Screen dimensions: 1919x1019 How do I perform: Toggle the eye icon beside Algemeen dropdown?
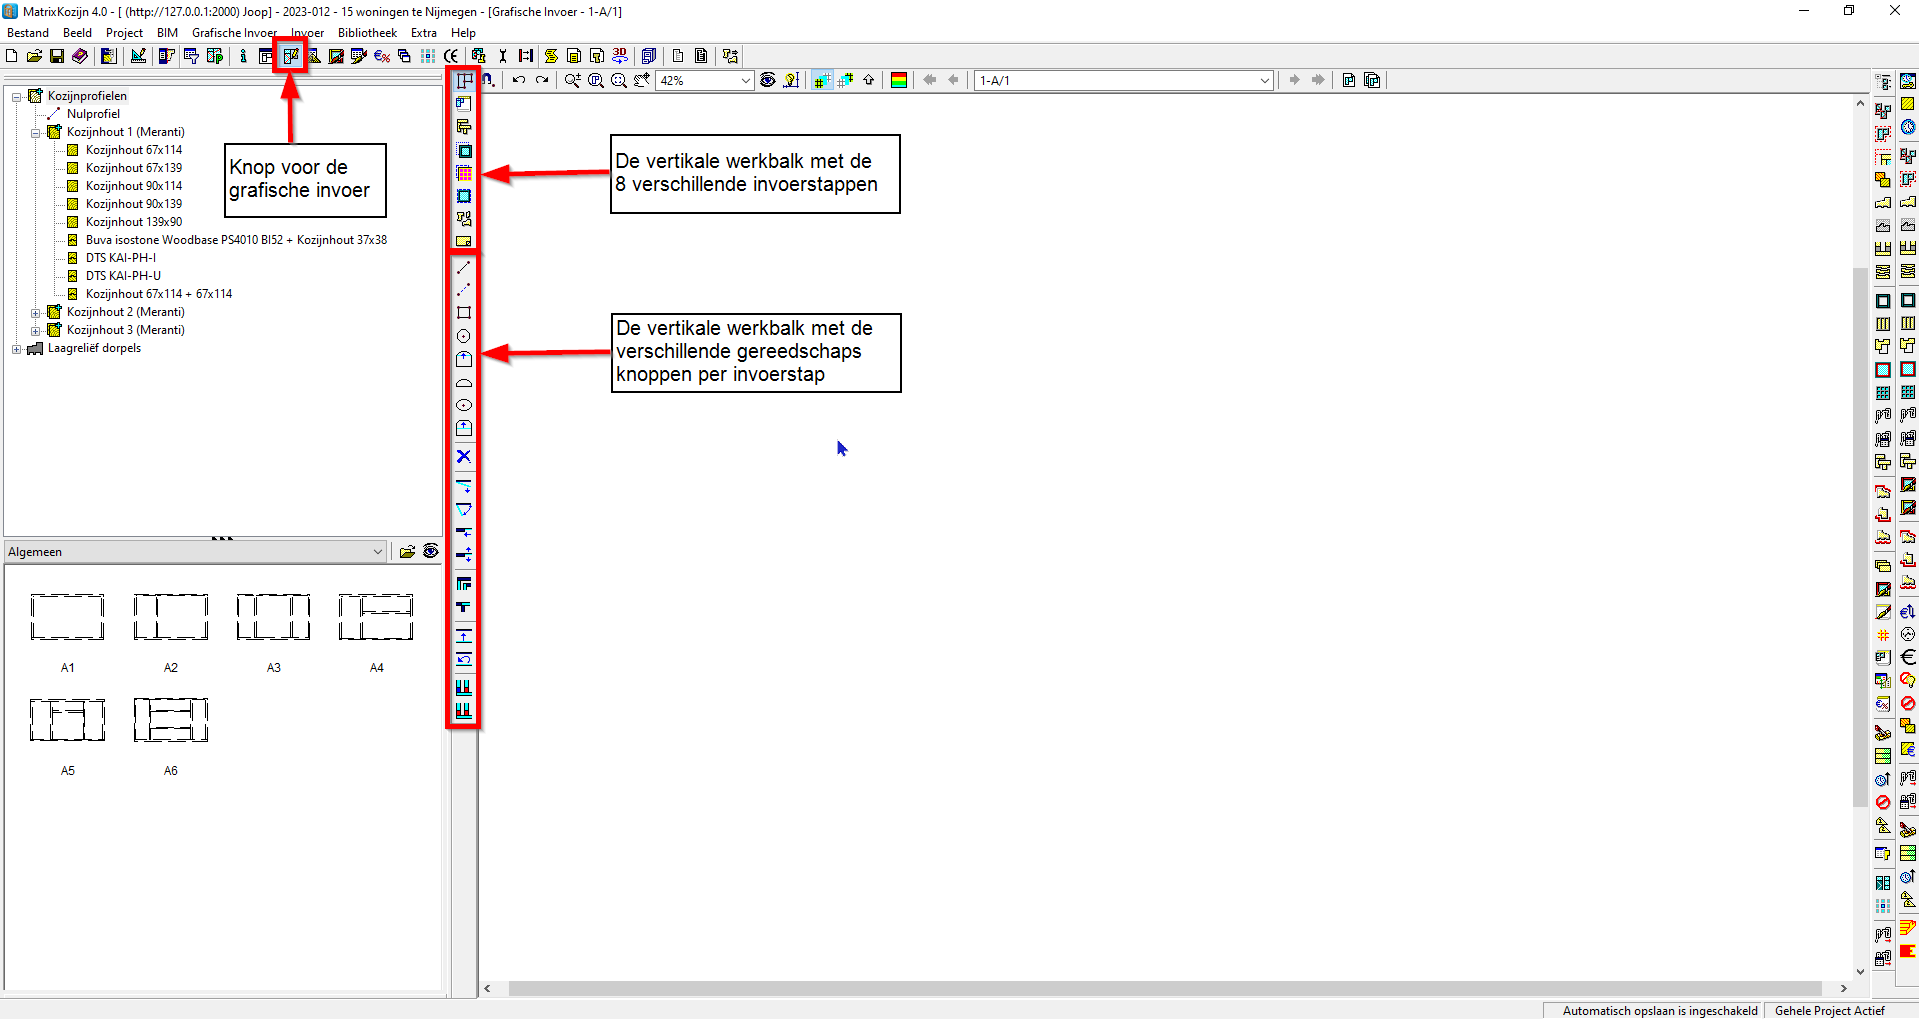coord(431,551)
